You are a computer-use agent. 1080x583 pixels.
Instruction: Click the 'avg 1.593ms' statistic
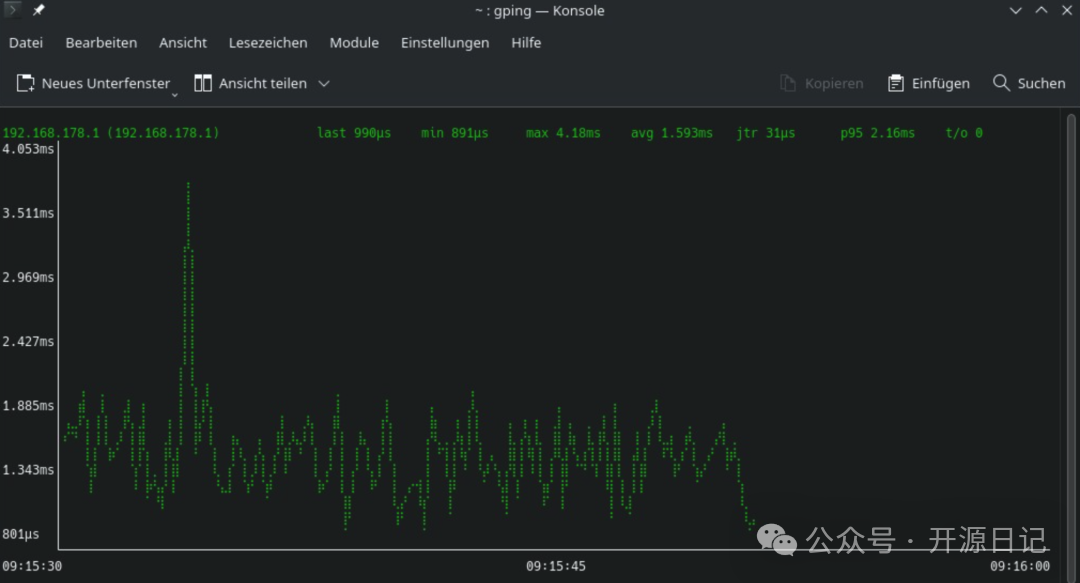pyautogui.click(x=672, y=133)
